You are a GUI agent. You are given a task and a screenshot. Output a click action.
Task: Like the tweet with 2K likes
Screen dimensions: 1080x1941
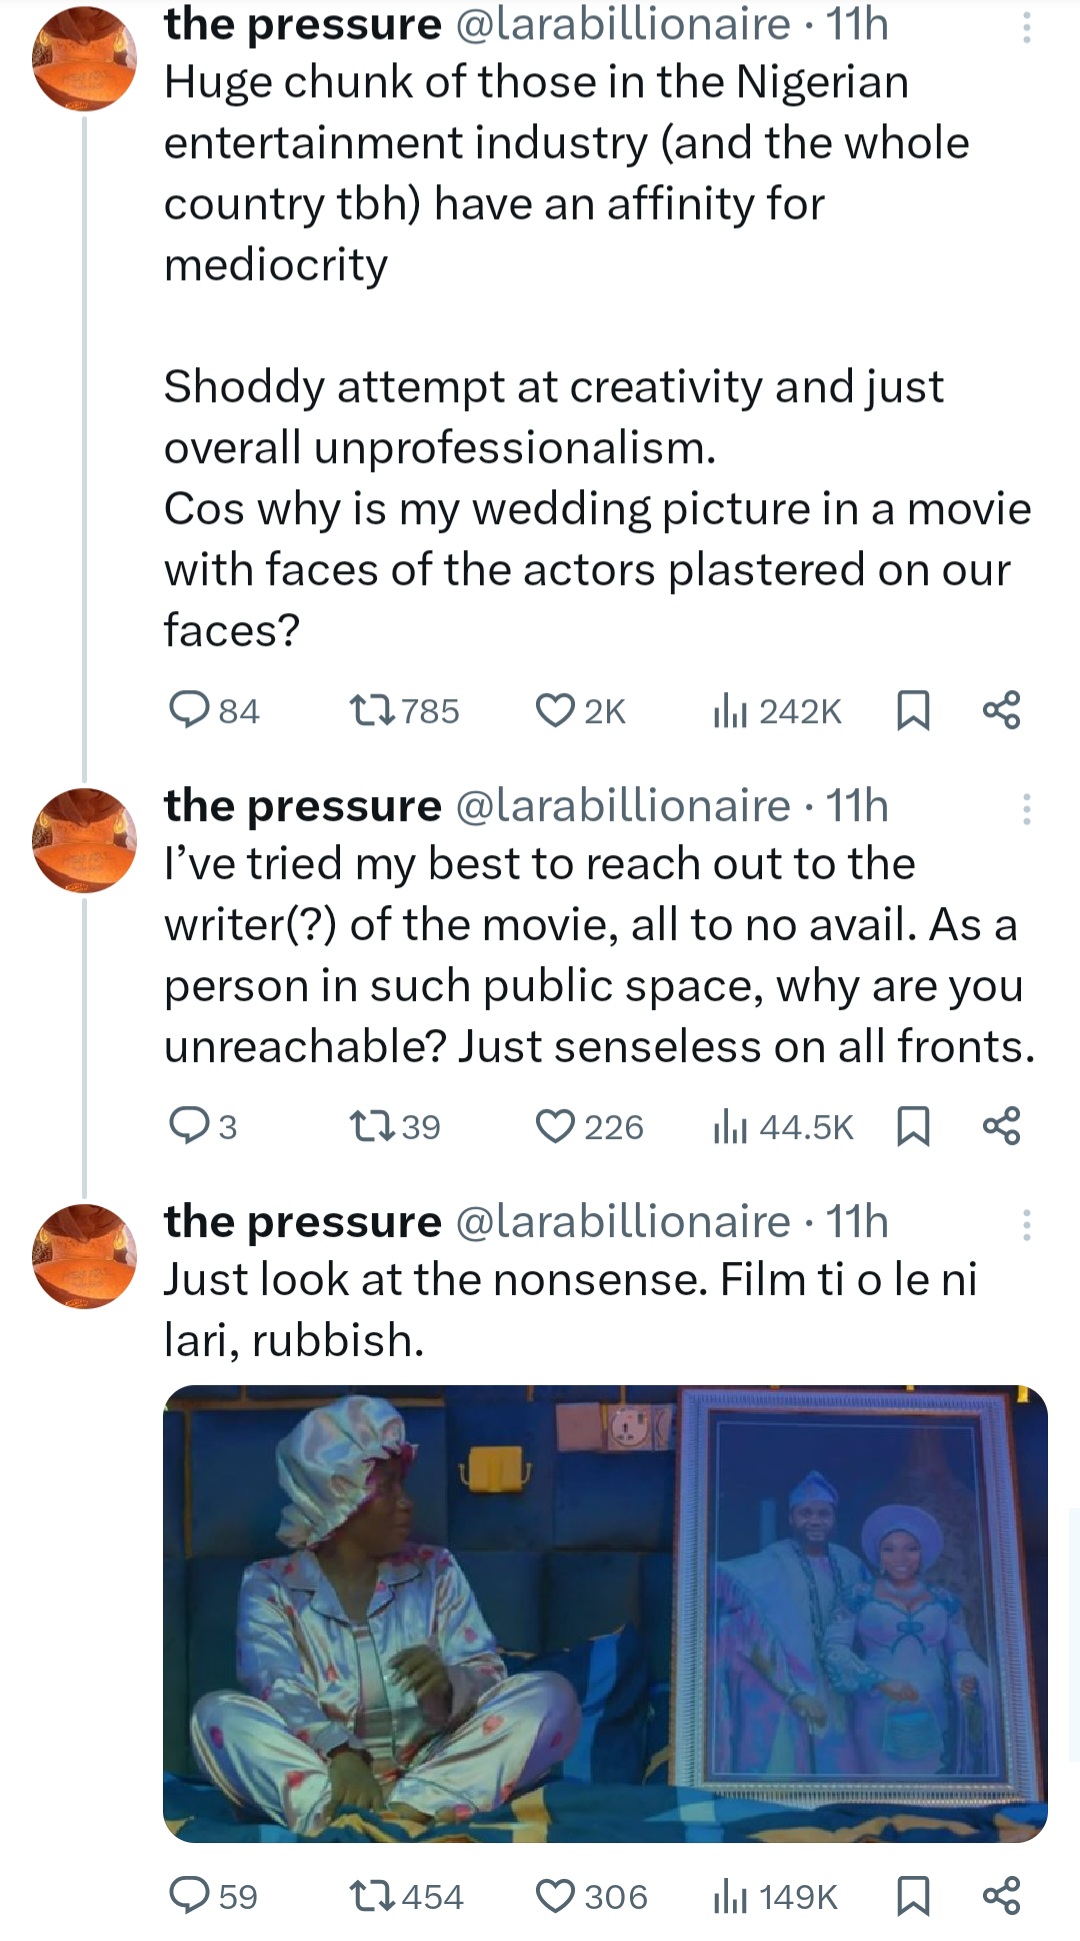click(x=554, y=710)
